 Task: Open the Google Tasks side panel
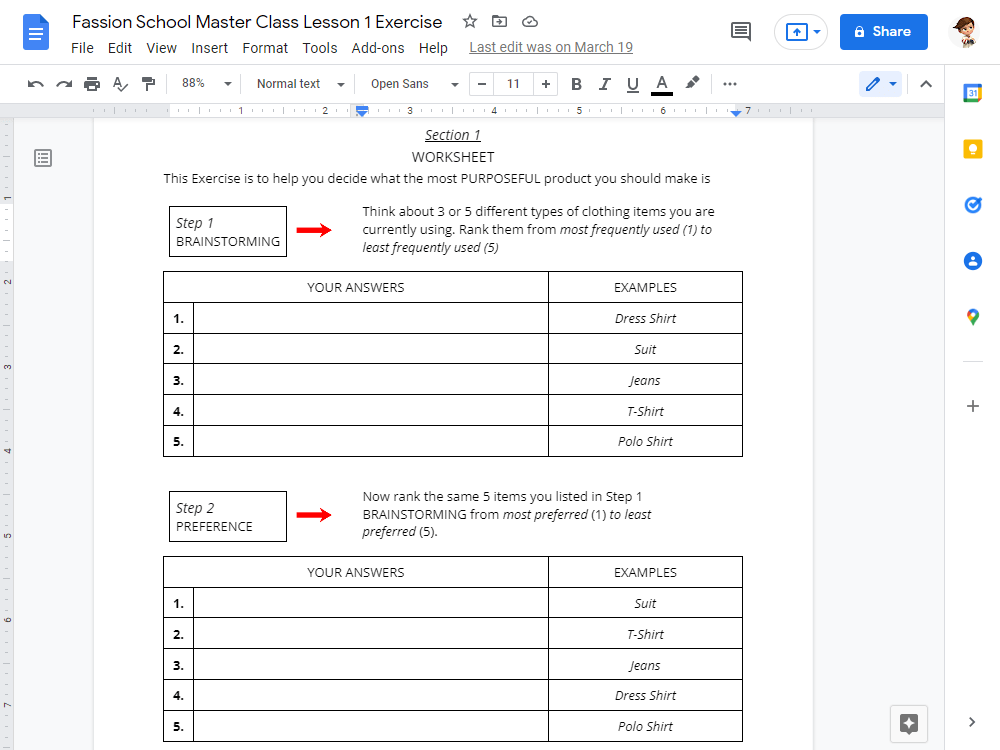tap(973, 205)
